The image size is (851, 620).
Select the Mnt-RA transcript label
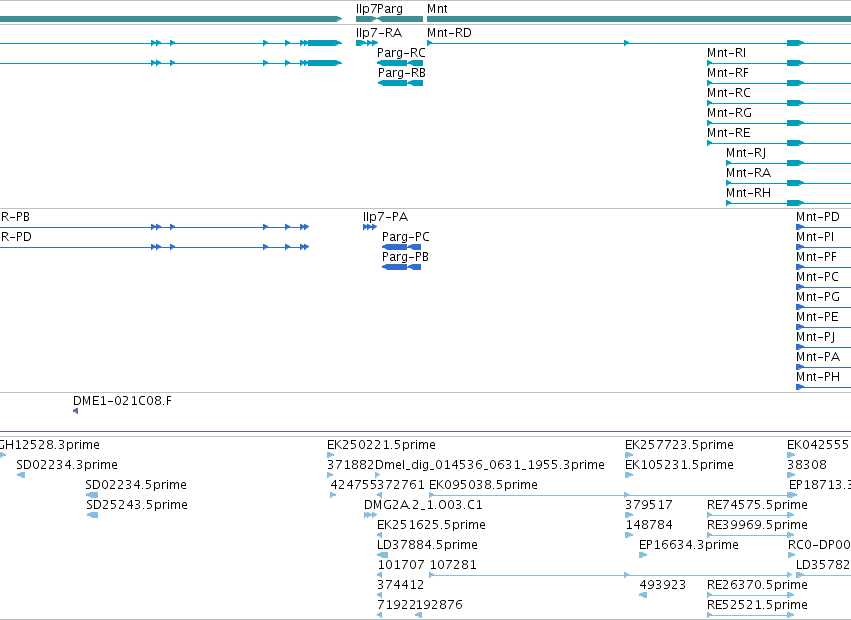(748, 173)
